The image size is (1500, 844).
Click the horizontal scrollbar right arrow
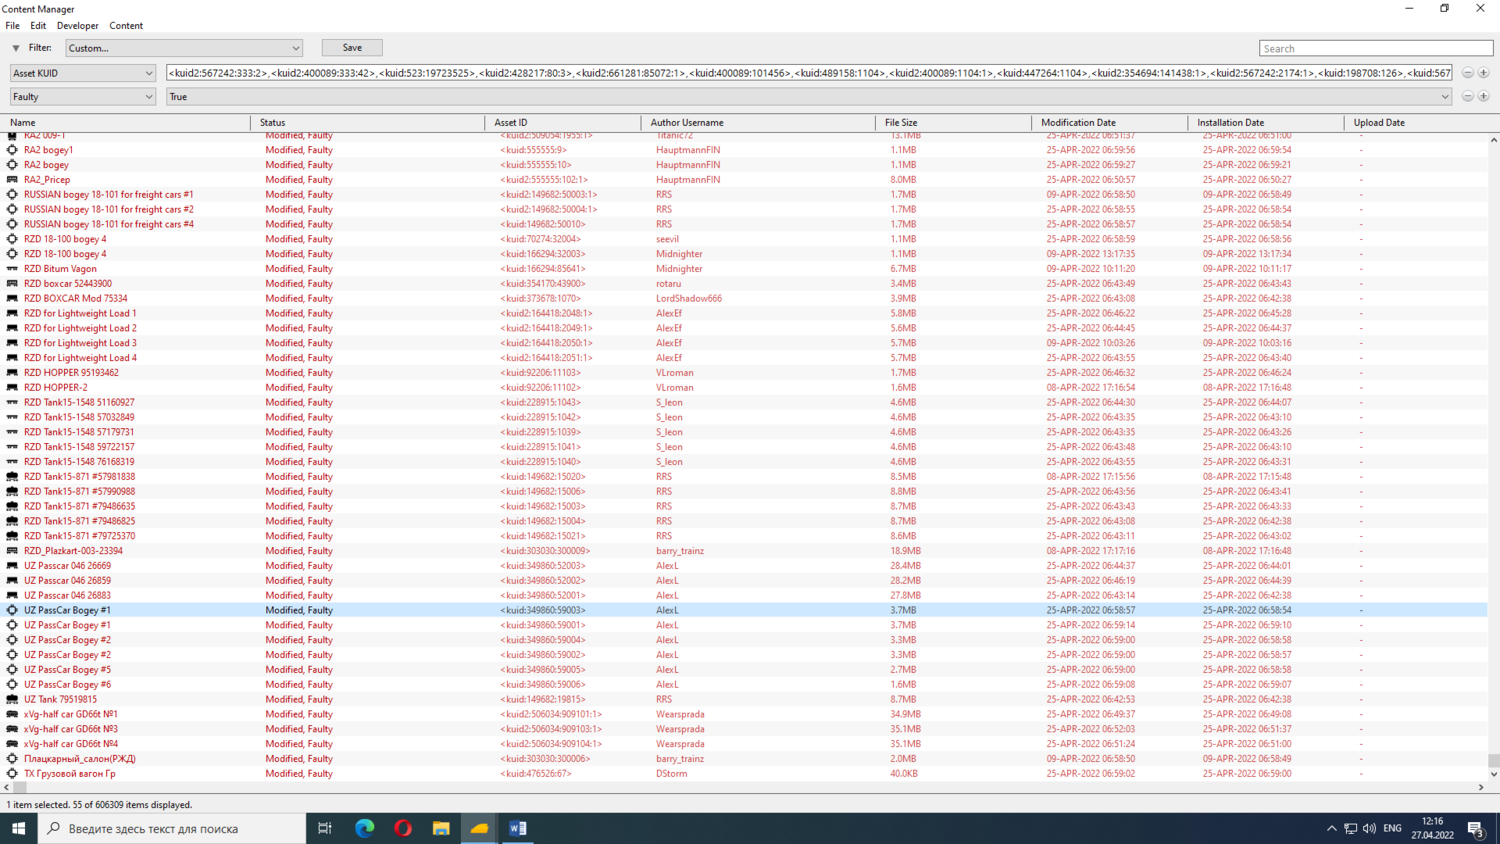point(1481,788)
